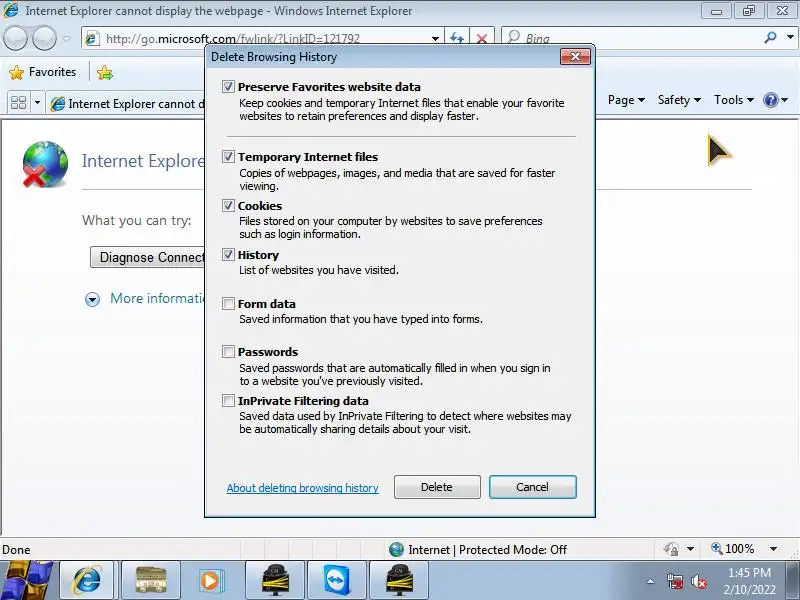The image size is (800, 600).
Task: Open privacy icon dropdown arrow in status bar
Action: click(690, 549)
